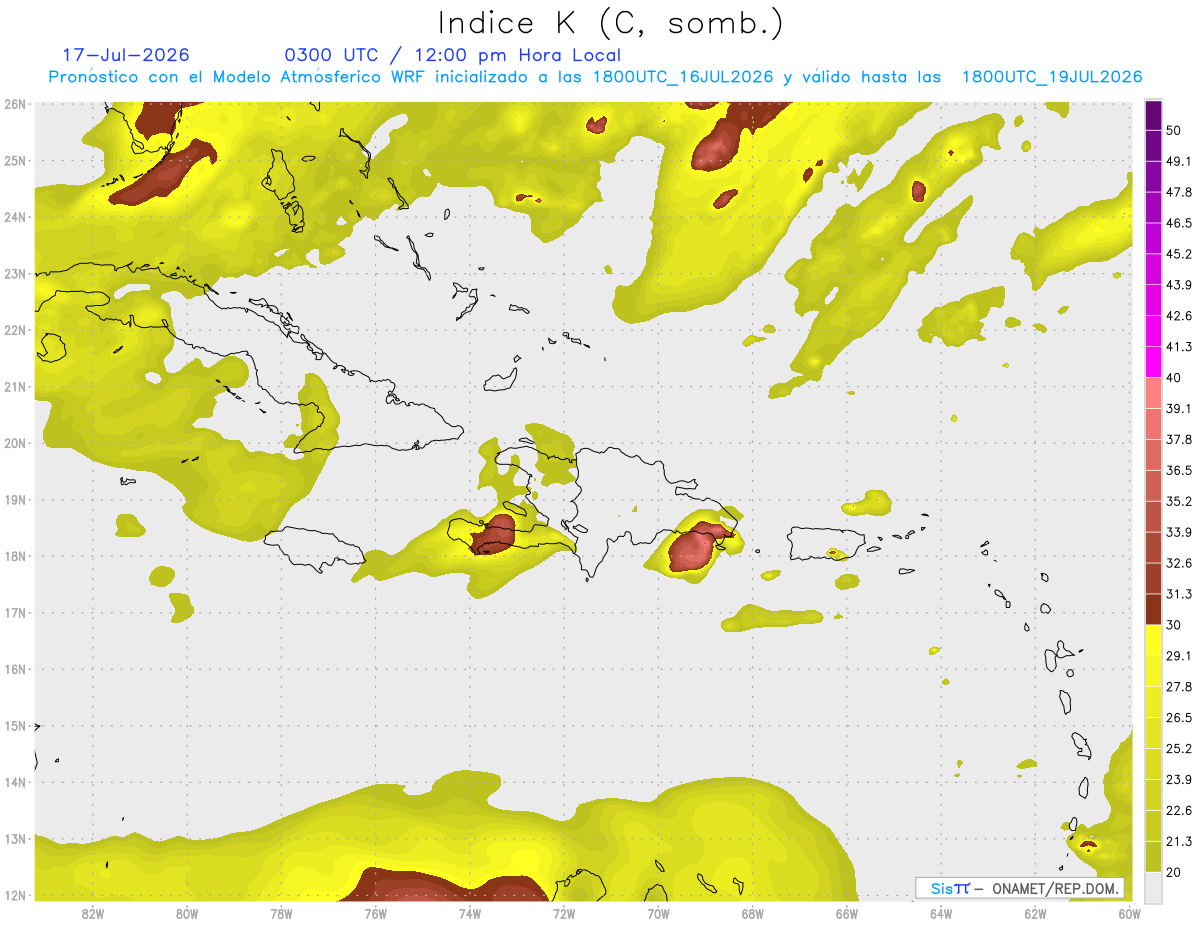Click the "16N" latitude label
Image resolution: width=1200 pixels, height=927 pixels.
coord(14,669)
